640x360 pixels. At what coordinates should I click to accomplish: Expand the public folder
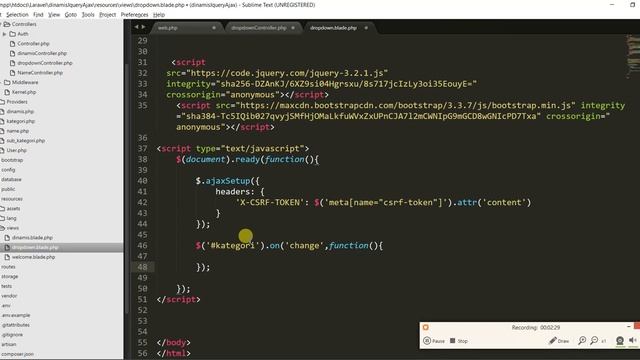tap(8, 189)
